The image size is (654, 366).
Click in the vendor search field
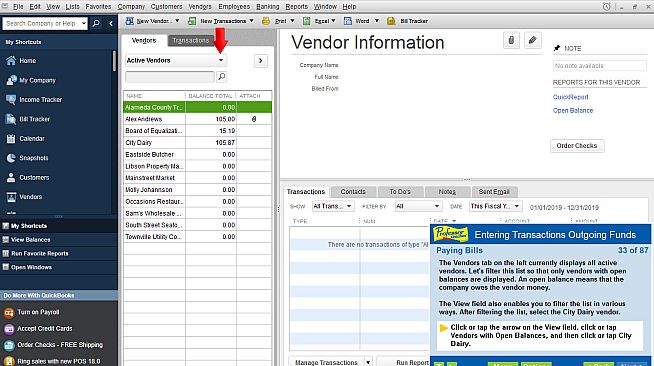click(170, 77)
